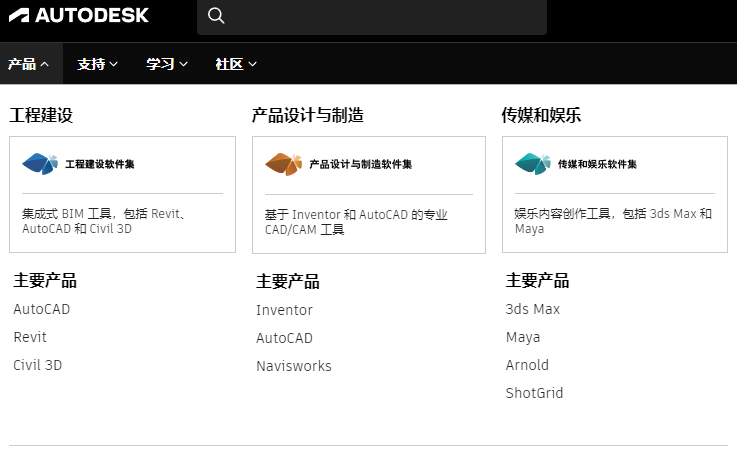The image size is (737, 453).
Task: Collapse the 产品 menu
Action: [x=28, y=64]
